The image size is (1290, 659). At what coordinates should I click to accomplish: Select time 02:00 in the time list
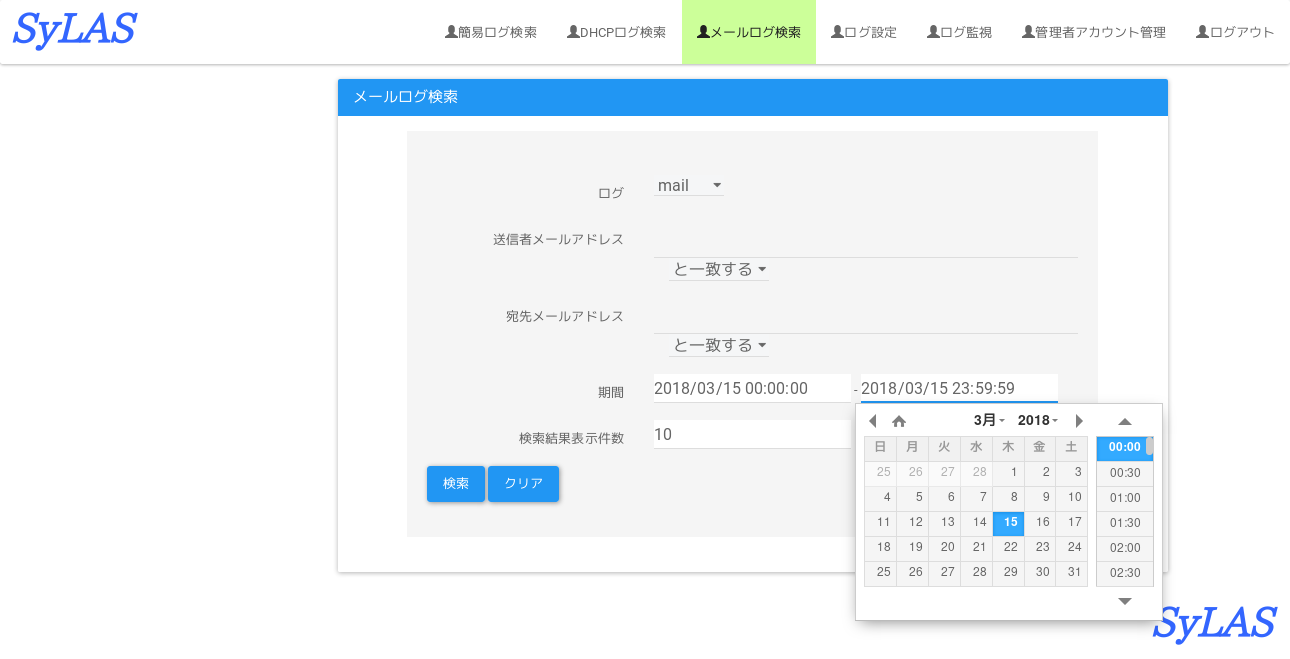(x=1125, y=548)
